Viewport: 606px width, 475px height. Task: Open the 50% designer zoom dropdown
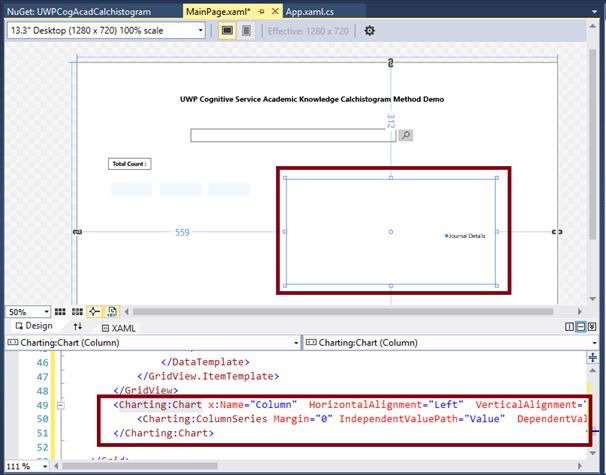click(28, 312)
